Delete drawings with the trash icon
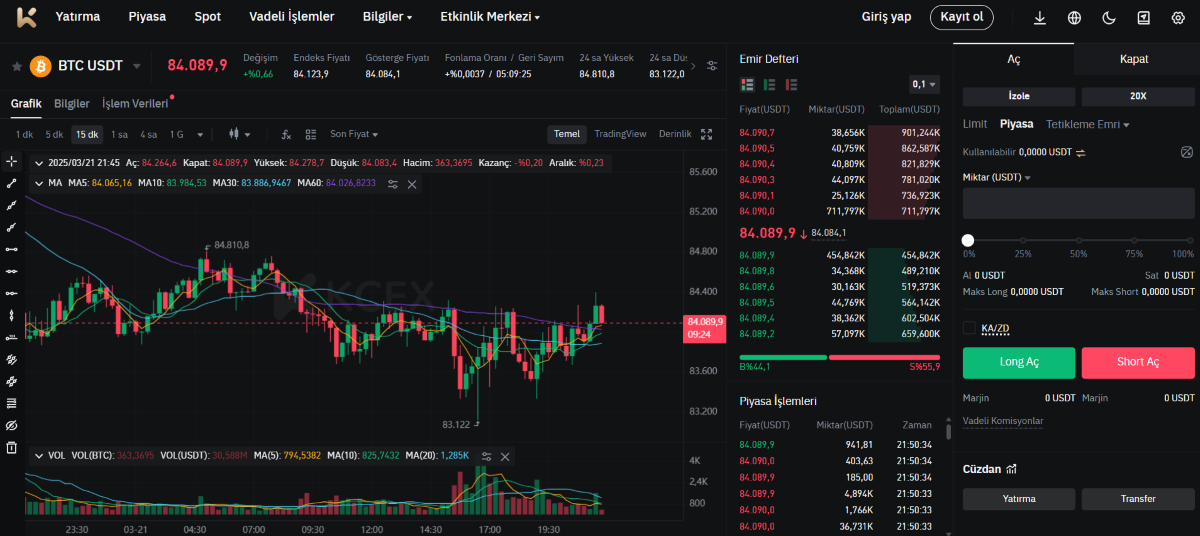1200x536 pixels. [x=12, y=447]
